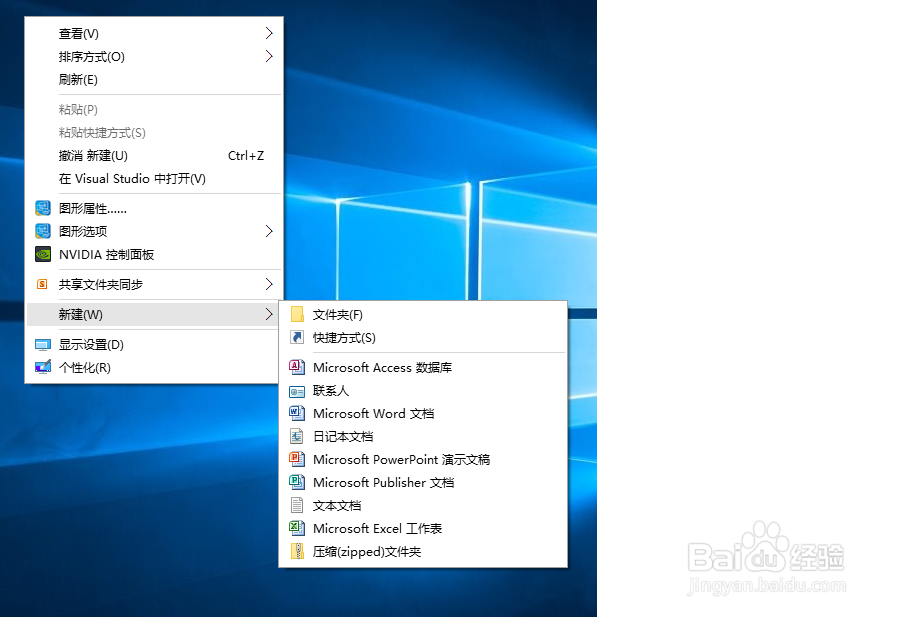The image size is (897, 617).
Task: Click the Intel 图形属性 icon
Action: click(42, 207)
